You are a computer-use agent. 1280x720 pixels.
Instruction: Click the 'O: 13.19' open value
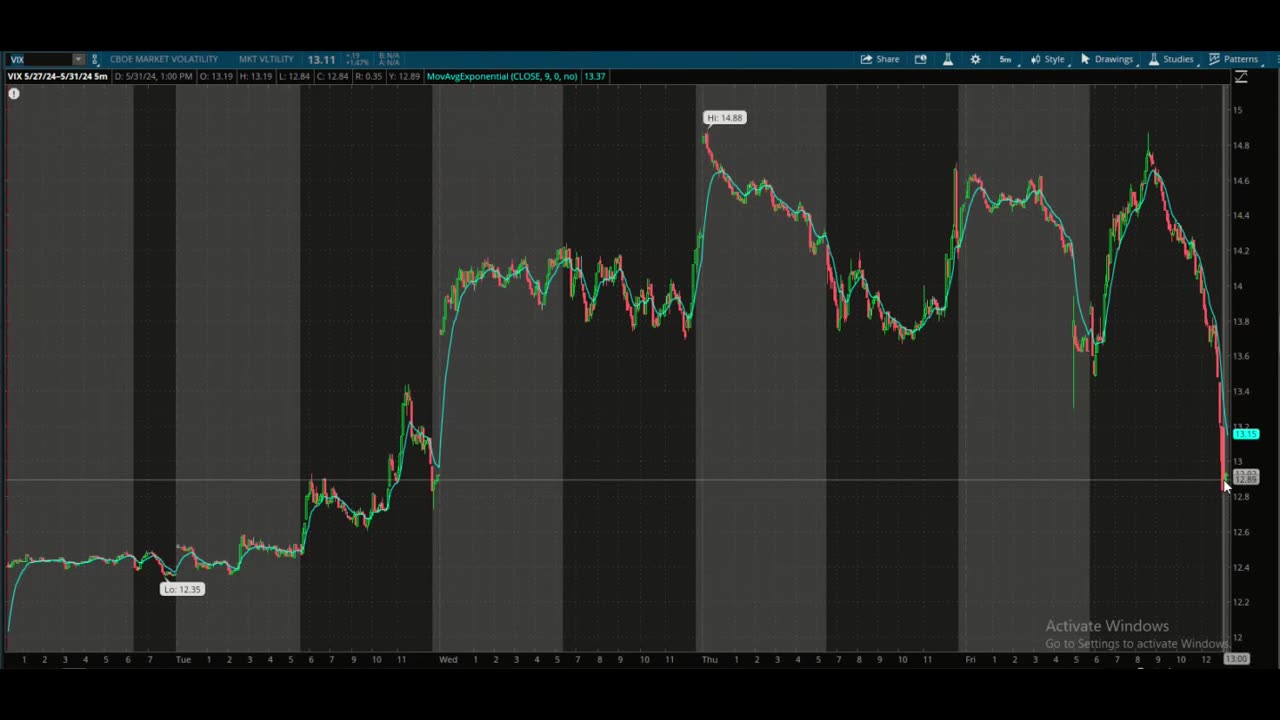coord(216,76)
